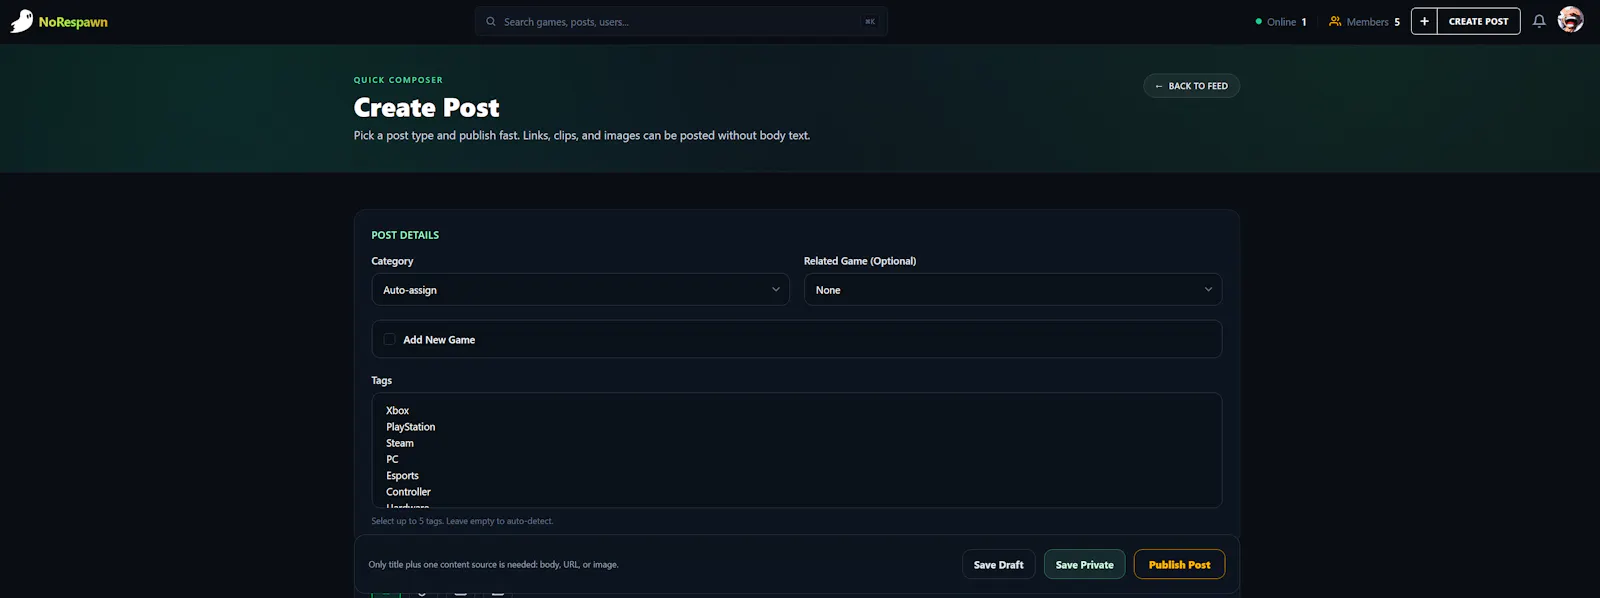The height and width of the screenshot is (598, 1600).
Task: Select the Controller tag
Action: point(408,492)
